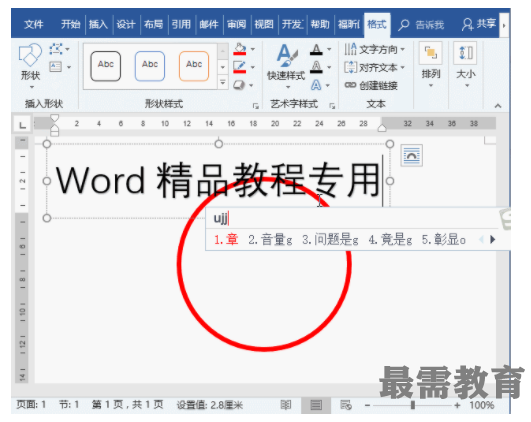Open the Shape Outline dropdown arrow
The image size is (531, 422).
253,67
